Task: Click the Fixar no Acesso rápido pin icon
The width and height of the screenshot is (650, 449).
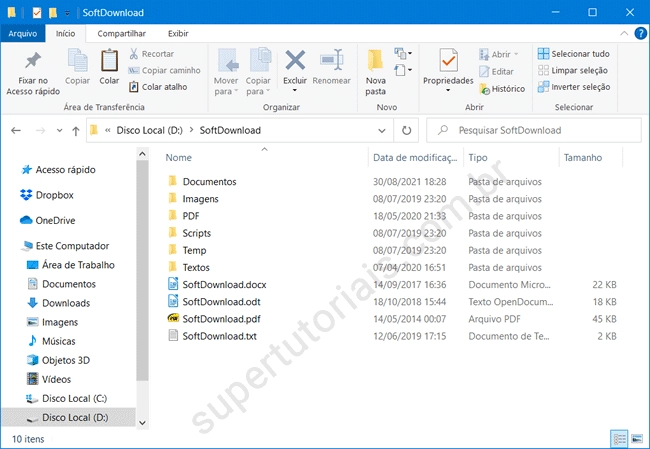Action: 33,60
